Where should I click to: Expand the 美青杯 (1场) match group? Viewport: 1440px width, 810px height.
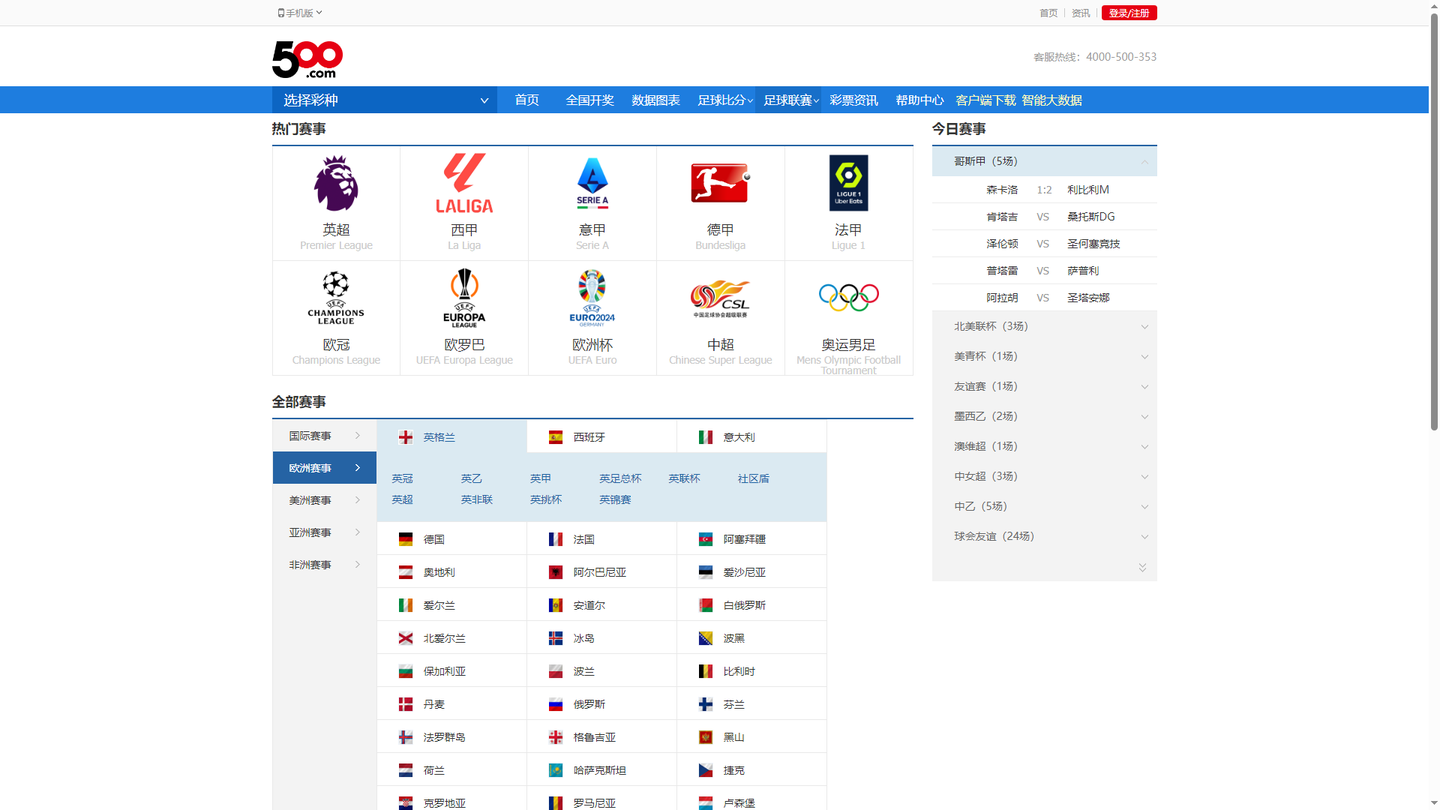pos(1044,356)
